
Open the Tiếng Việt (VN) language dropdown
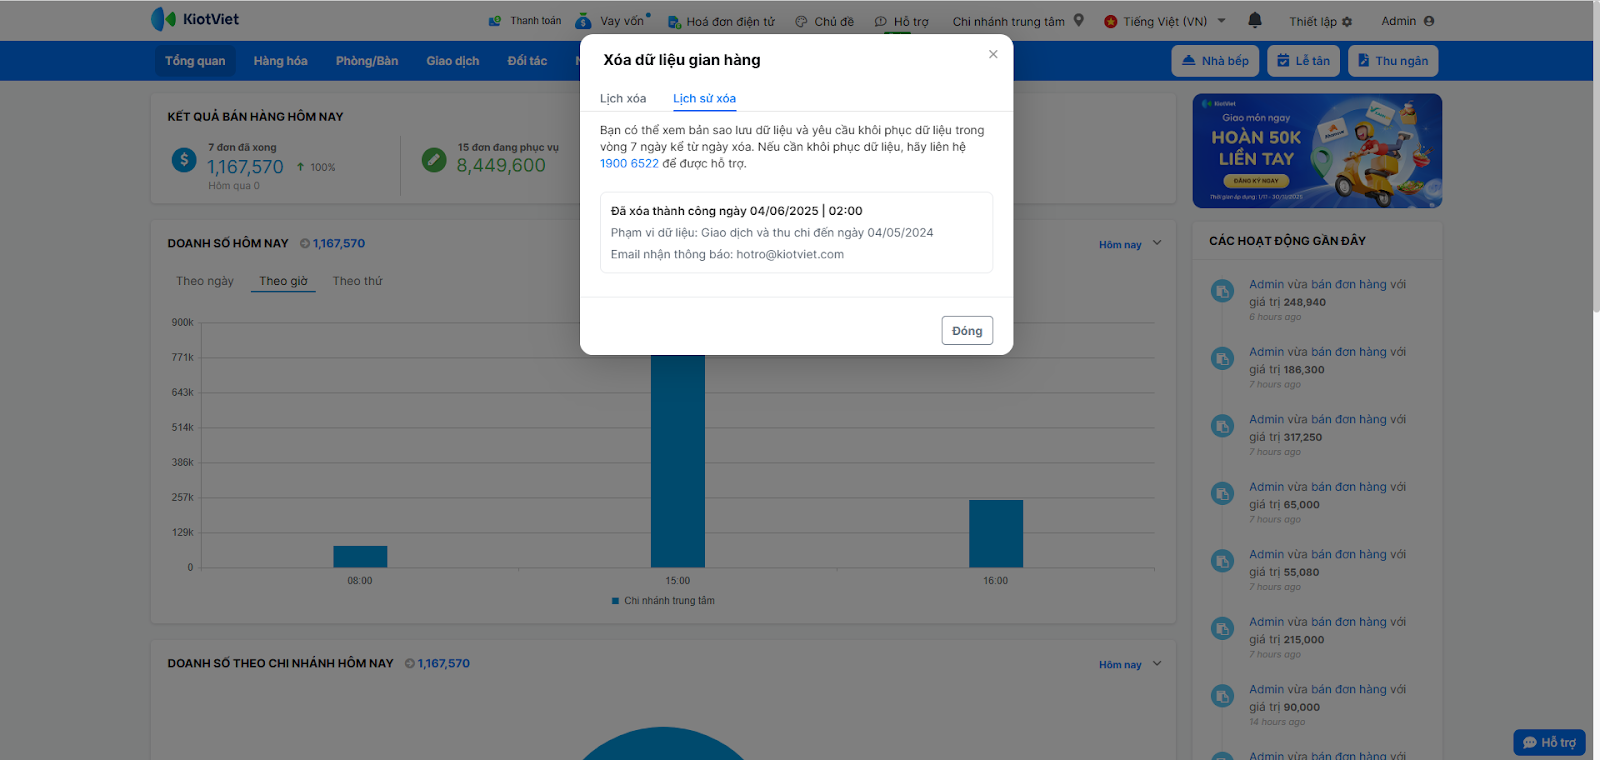1165,21
